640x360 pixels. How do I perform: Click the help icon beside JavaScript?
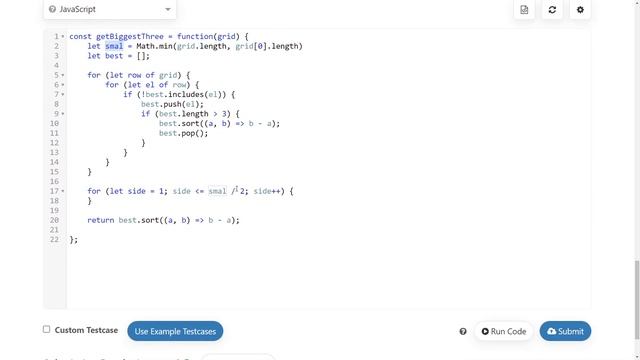click(x=52, y=9)
